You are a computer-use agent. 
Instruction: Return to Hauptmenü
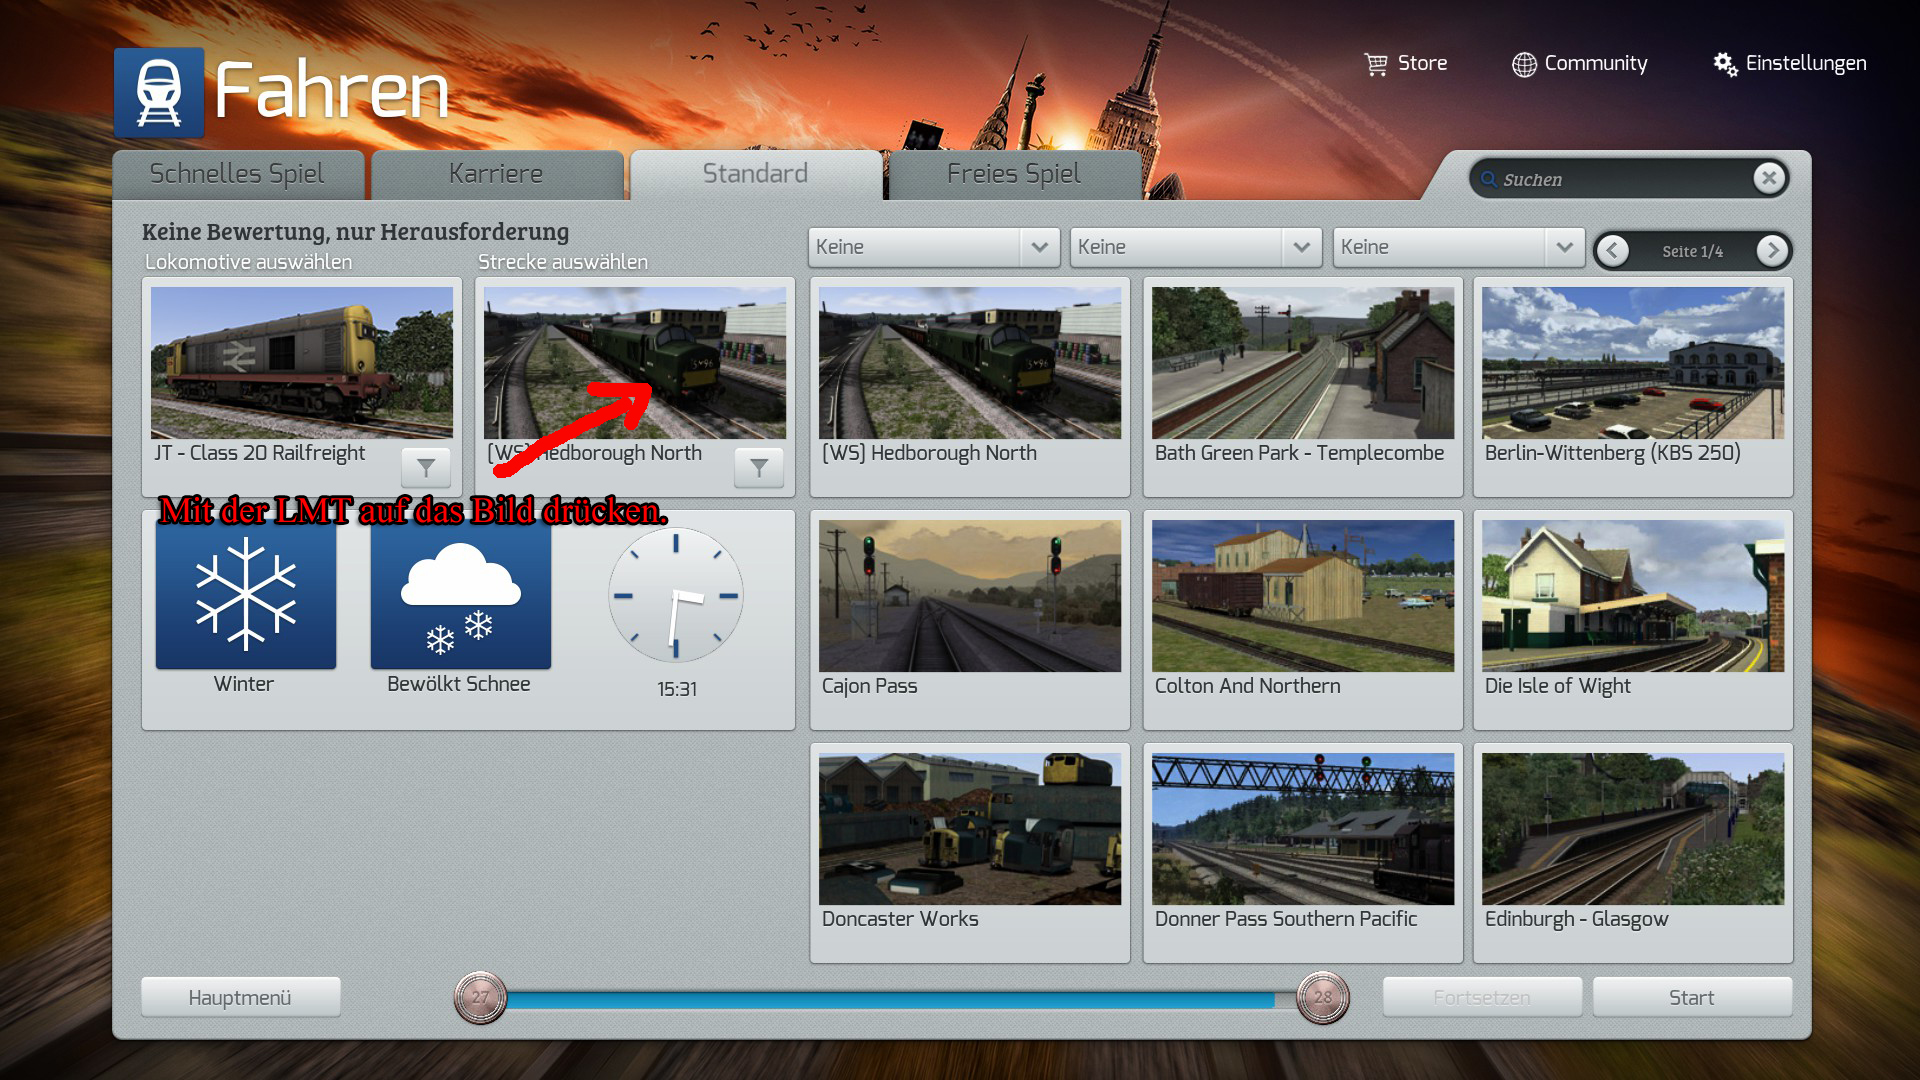point(240,997)
